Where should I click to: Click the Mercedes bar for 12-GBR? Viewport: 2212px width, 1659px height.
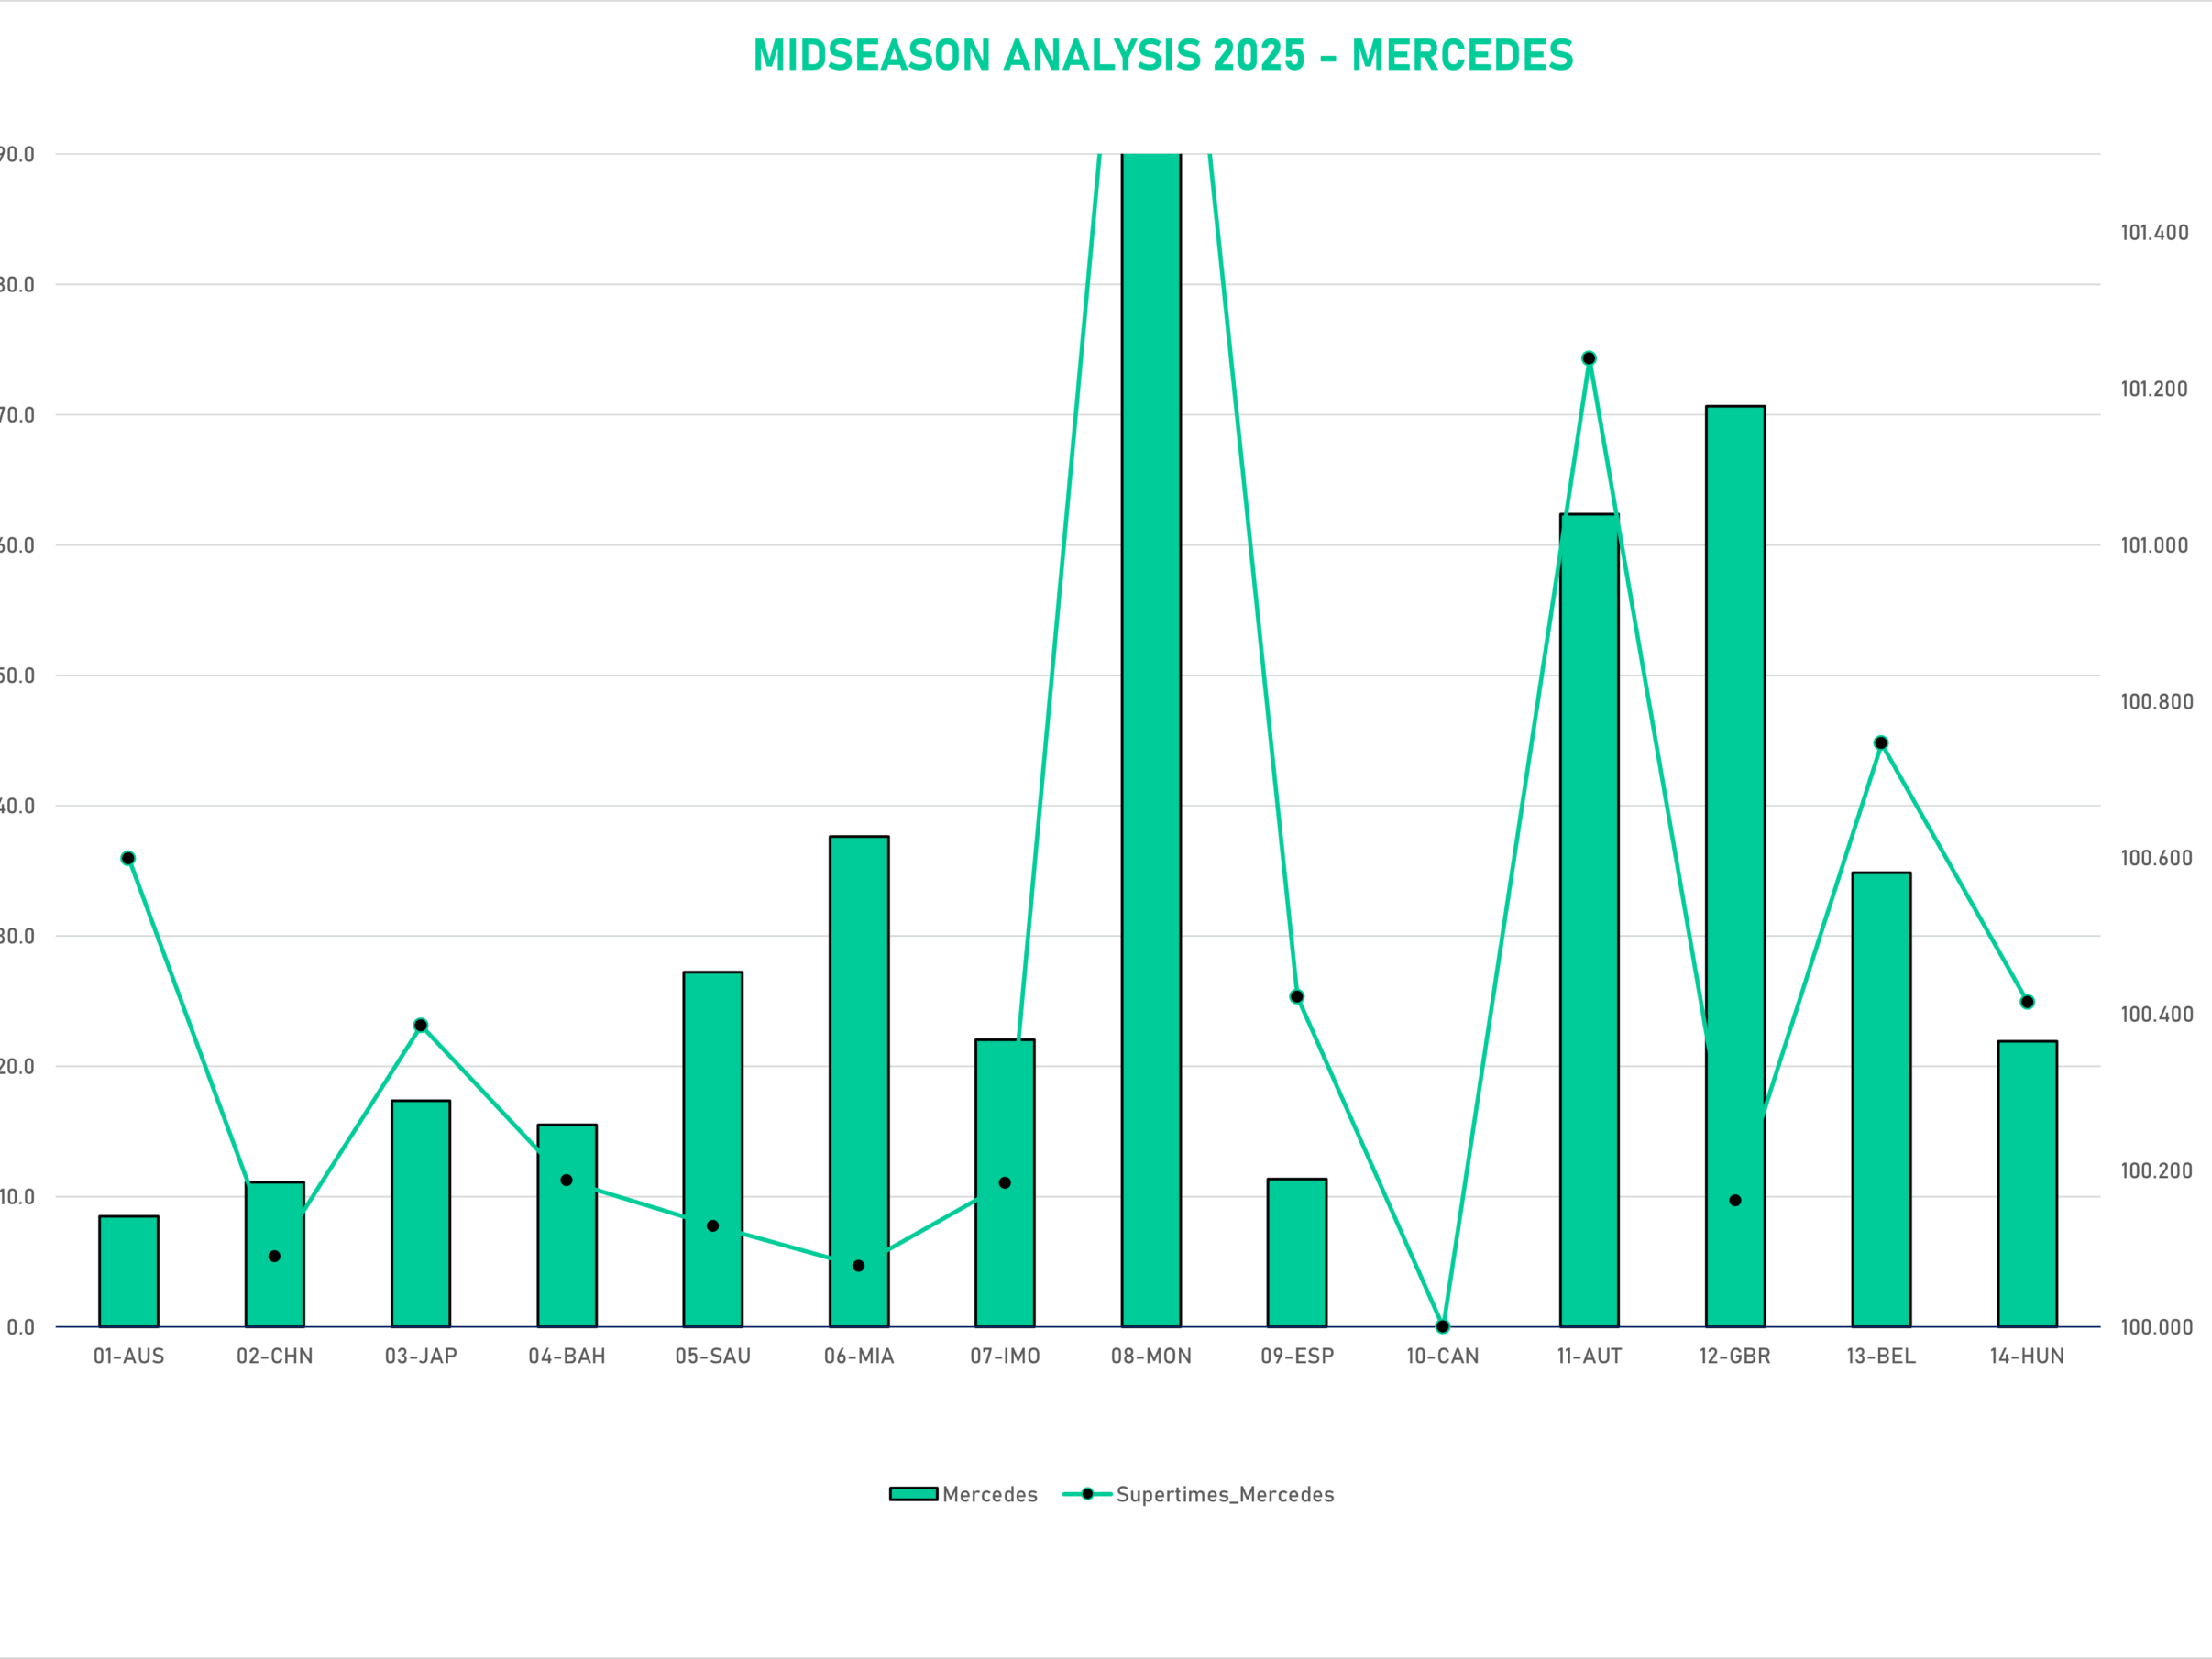(x=1735, y=866)
